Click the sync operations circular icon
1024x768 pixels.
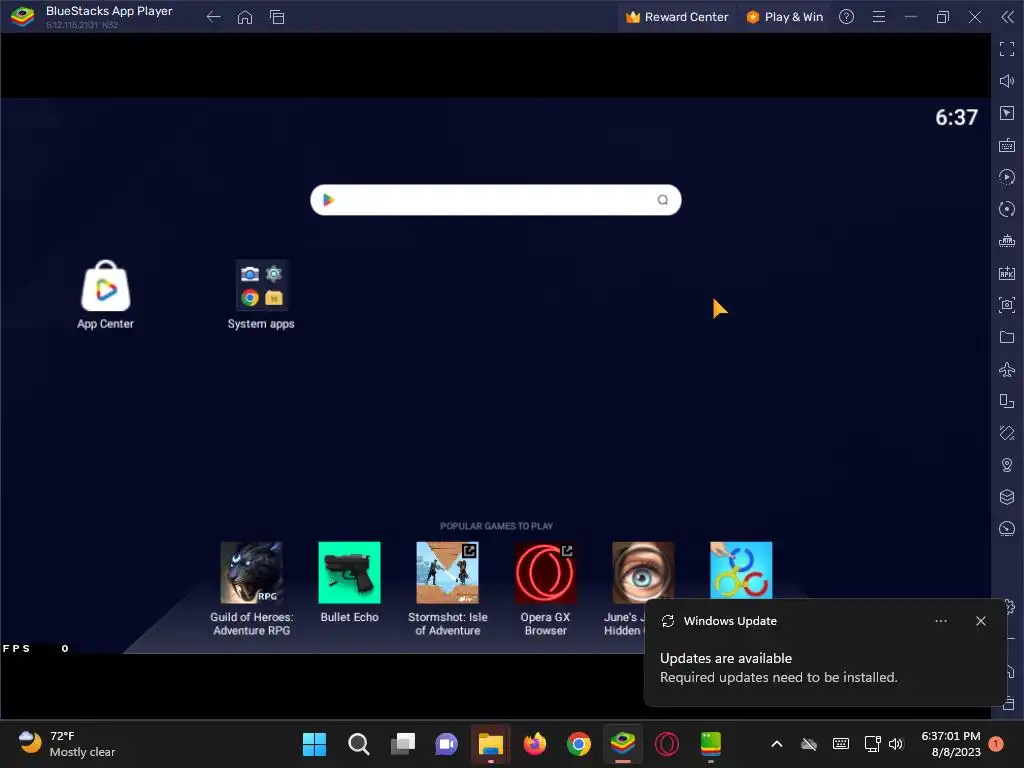[1007, 209]
